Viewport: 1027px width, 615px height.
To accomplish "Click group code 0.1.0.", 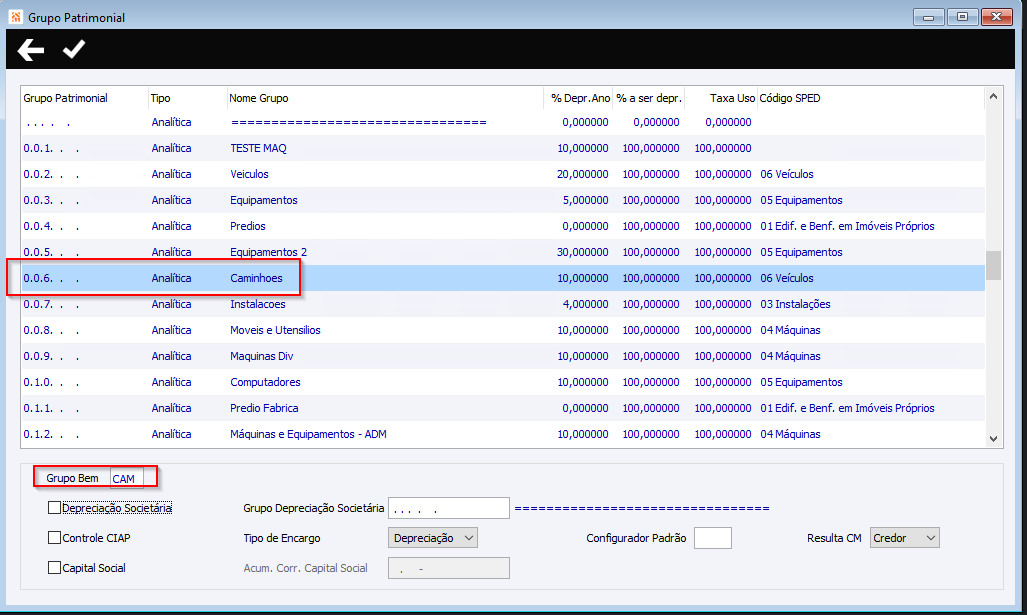I will (51, 382).
